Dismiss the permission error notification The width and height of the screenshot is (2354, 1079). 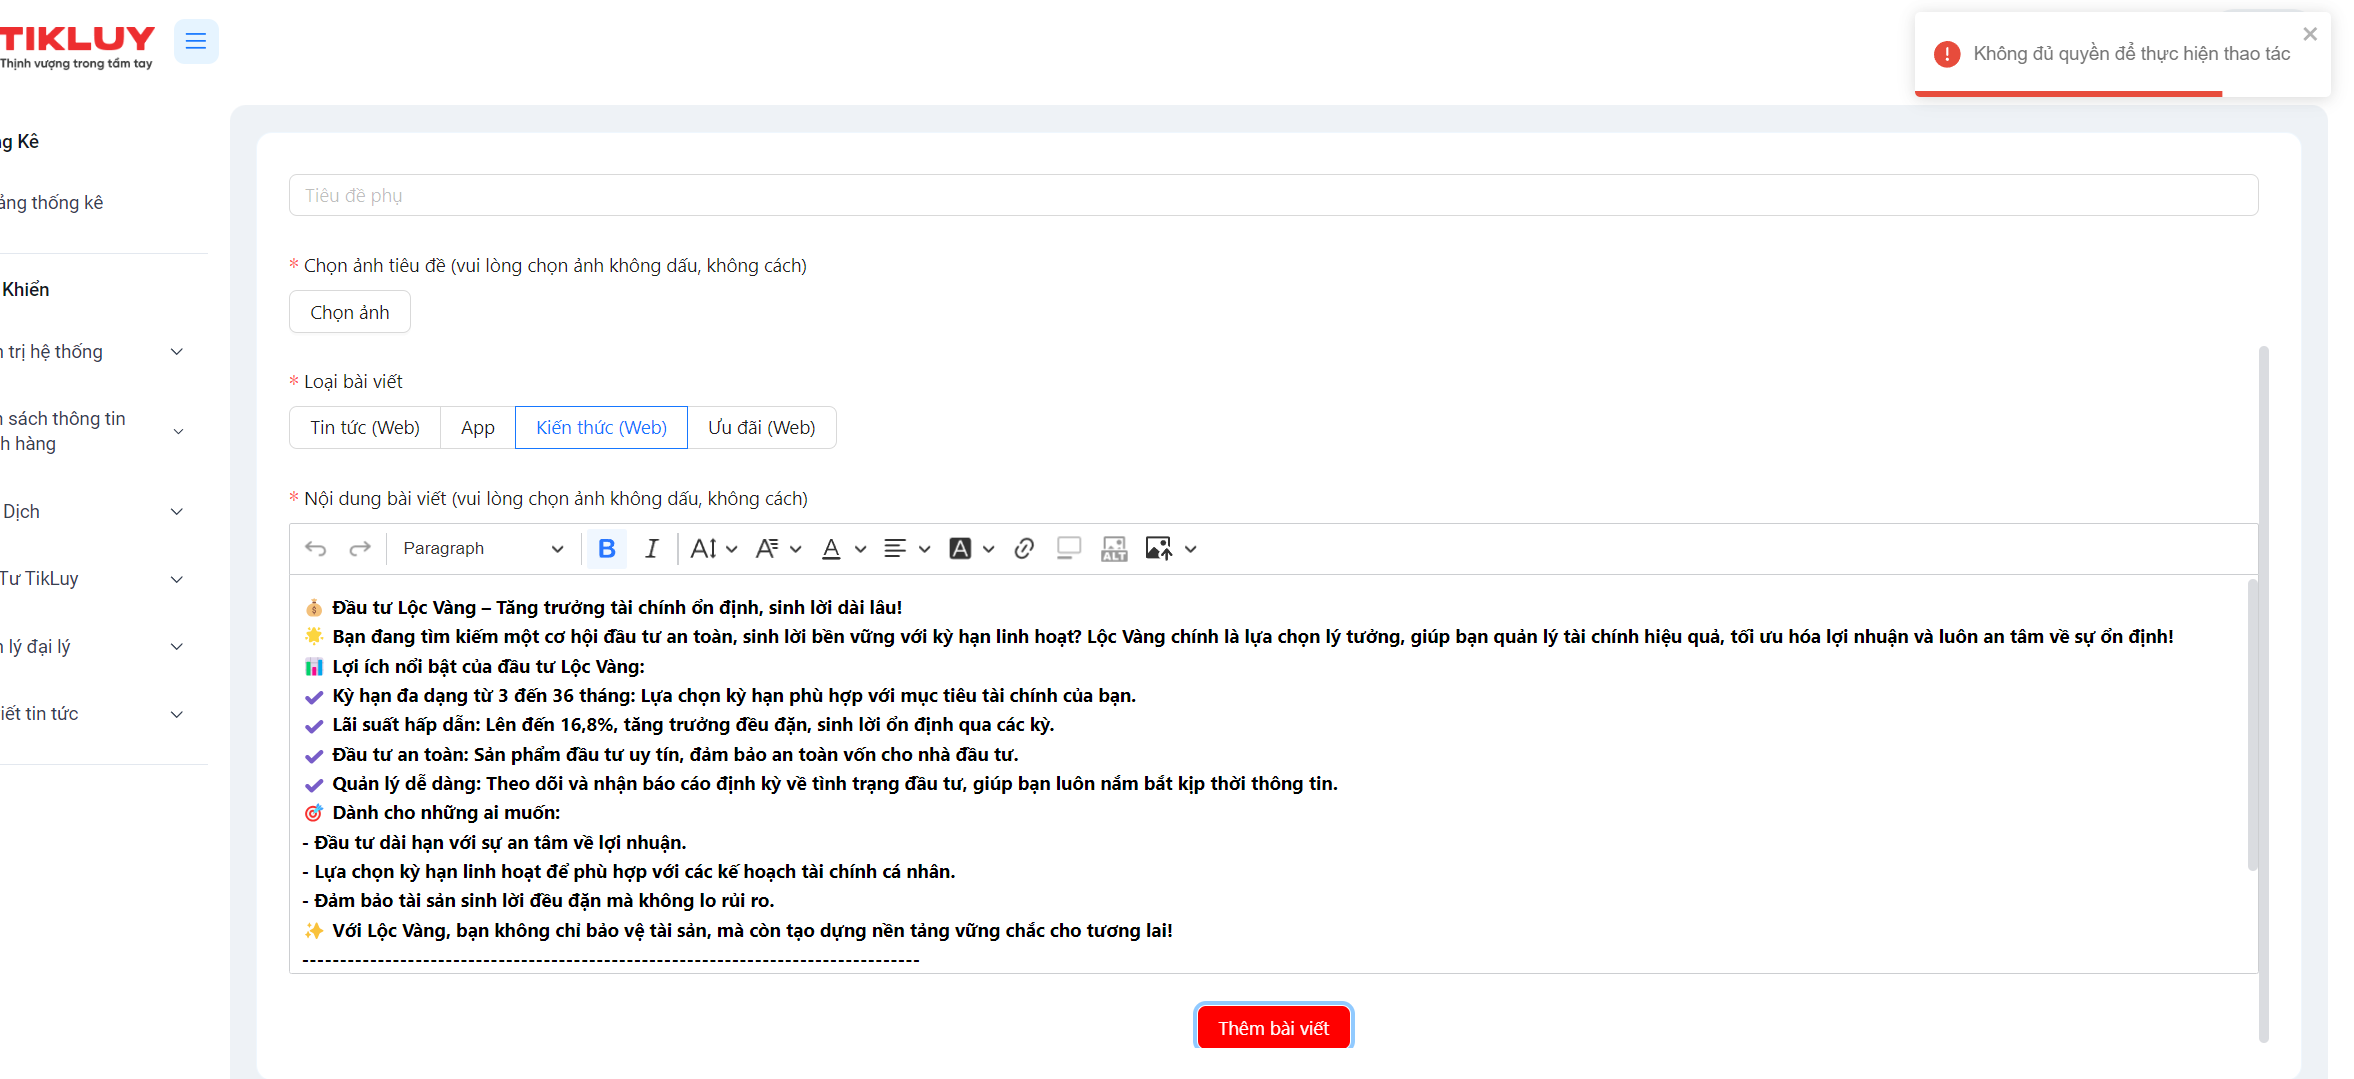click(2310, 34)
